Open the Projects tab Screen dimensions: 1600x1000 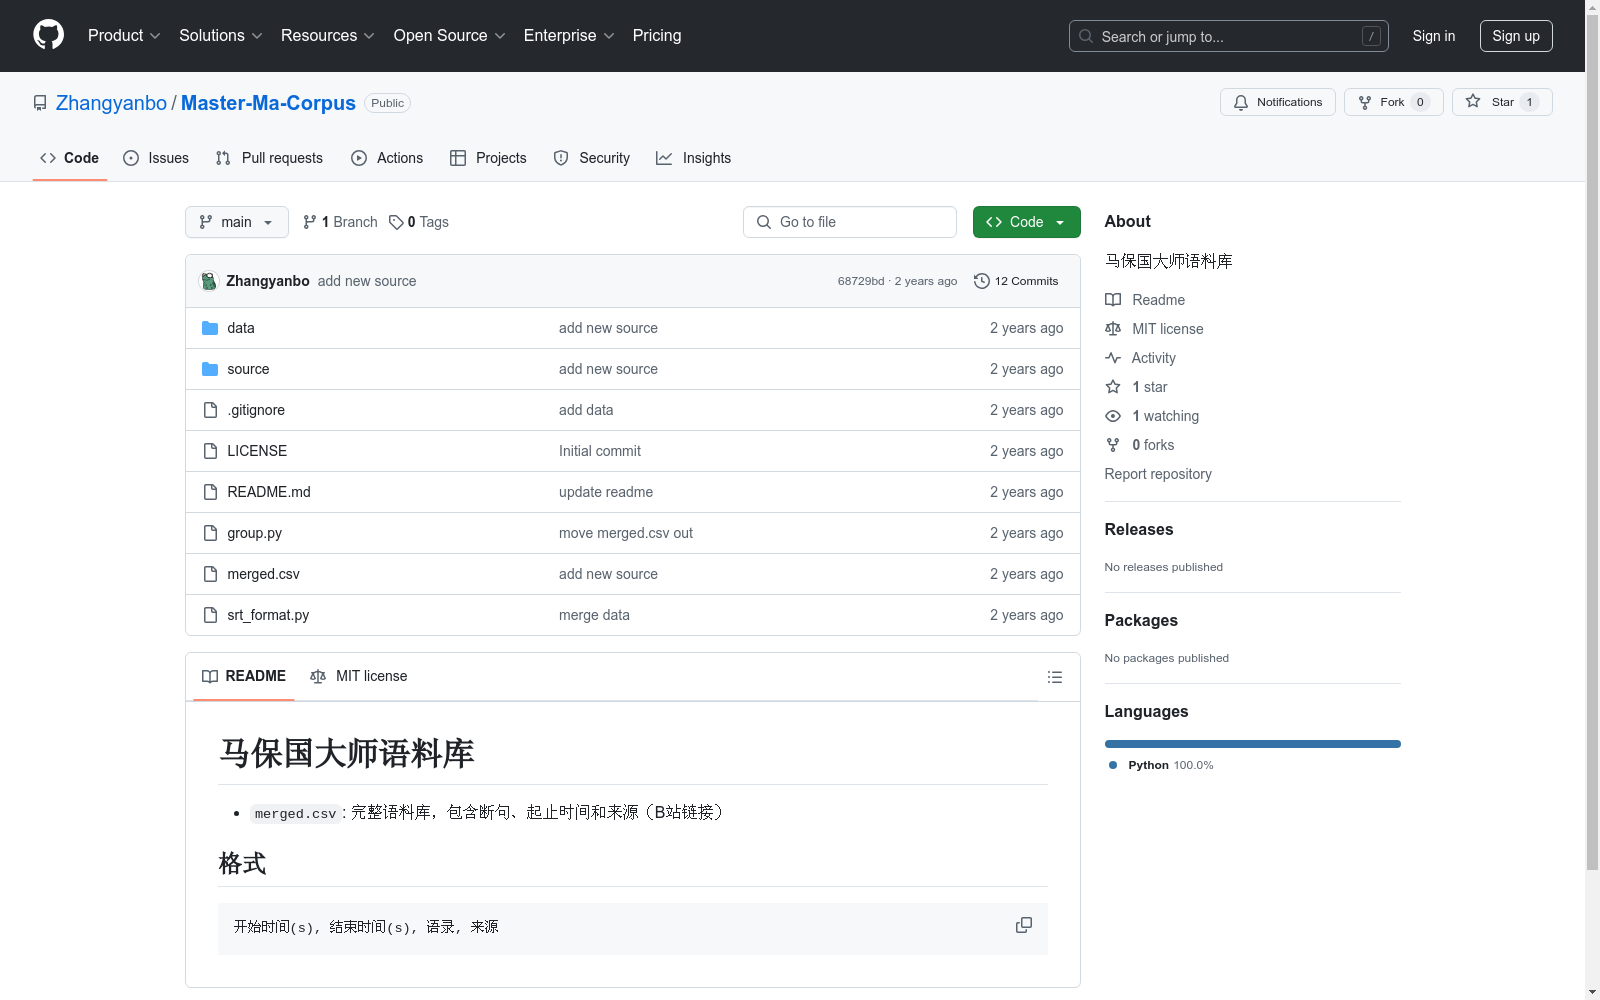(488, 158)
